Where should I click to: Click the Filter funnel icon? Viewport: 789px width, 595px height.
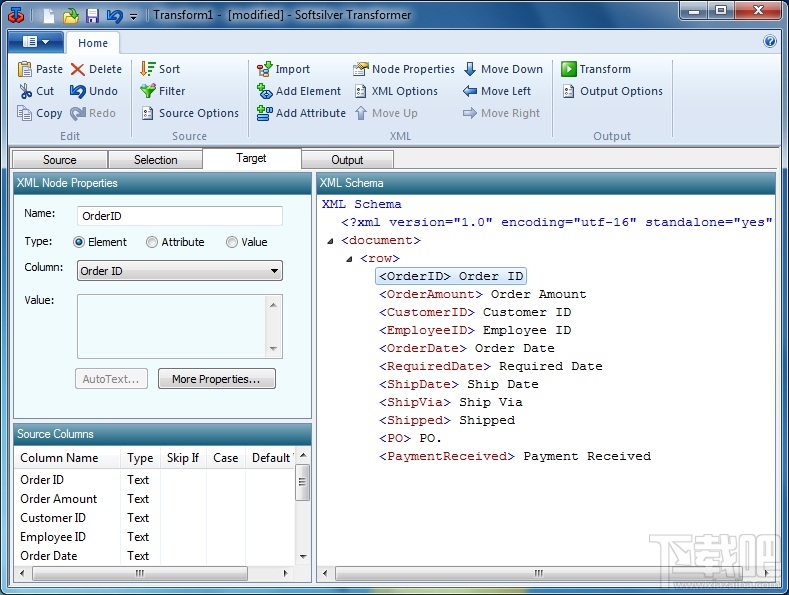click(x=147, y=91)
